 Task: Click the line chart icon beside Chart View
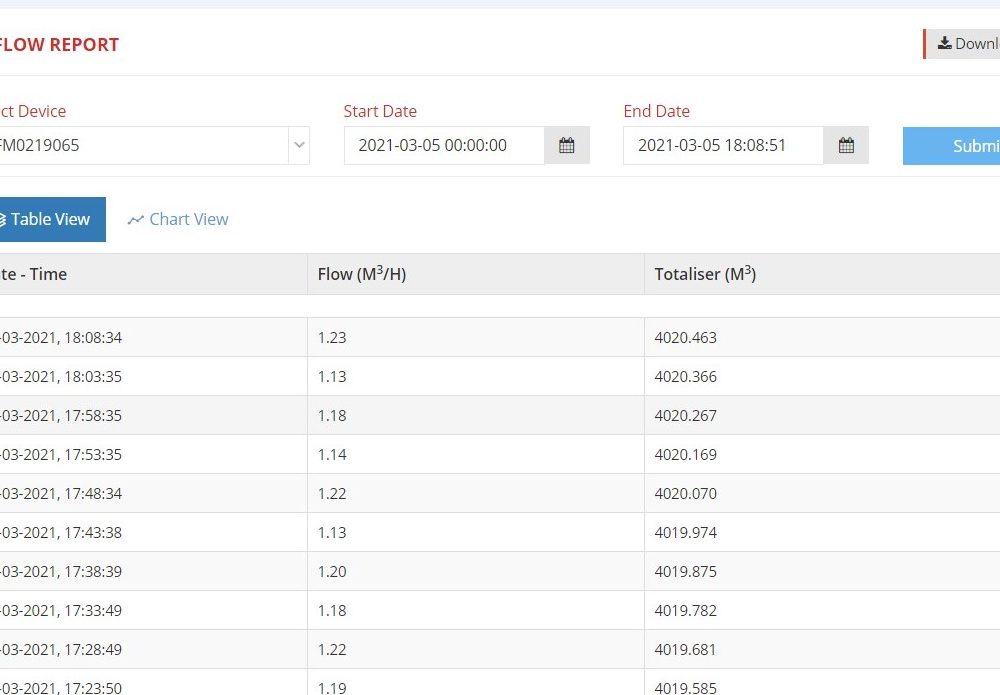point(135,219)
